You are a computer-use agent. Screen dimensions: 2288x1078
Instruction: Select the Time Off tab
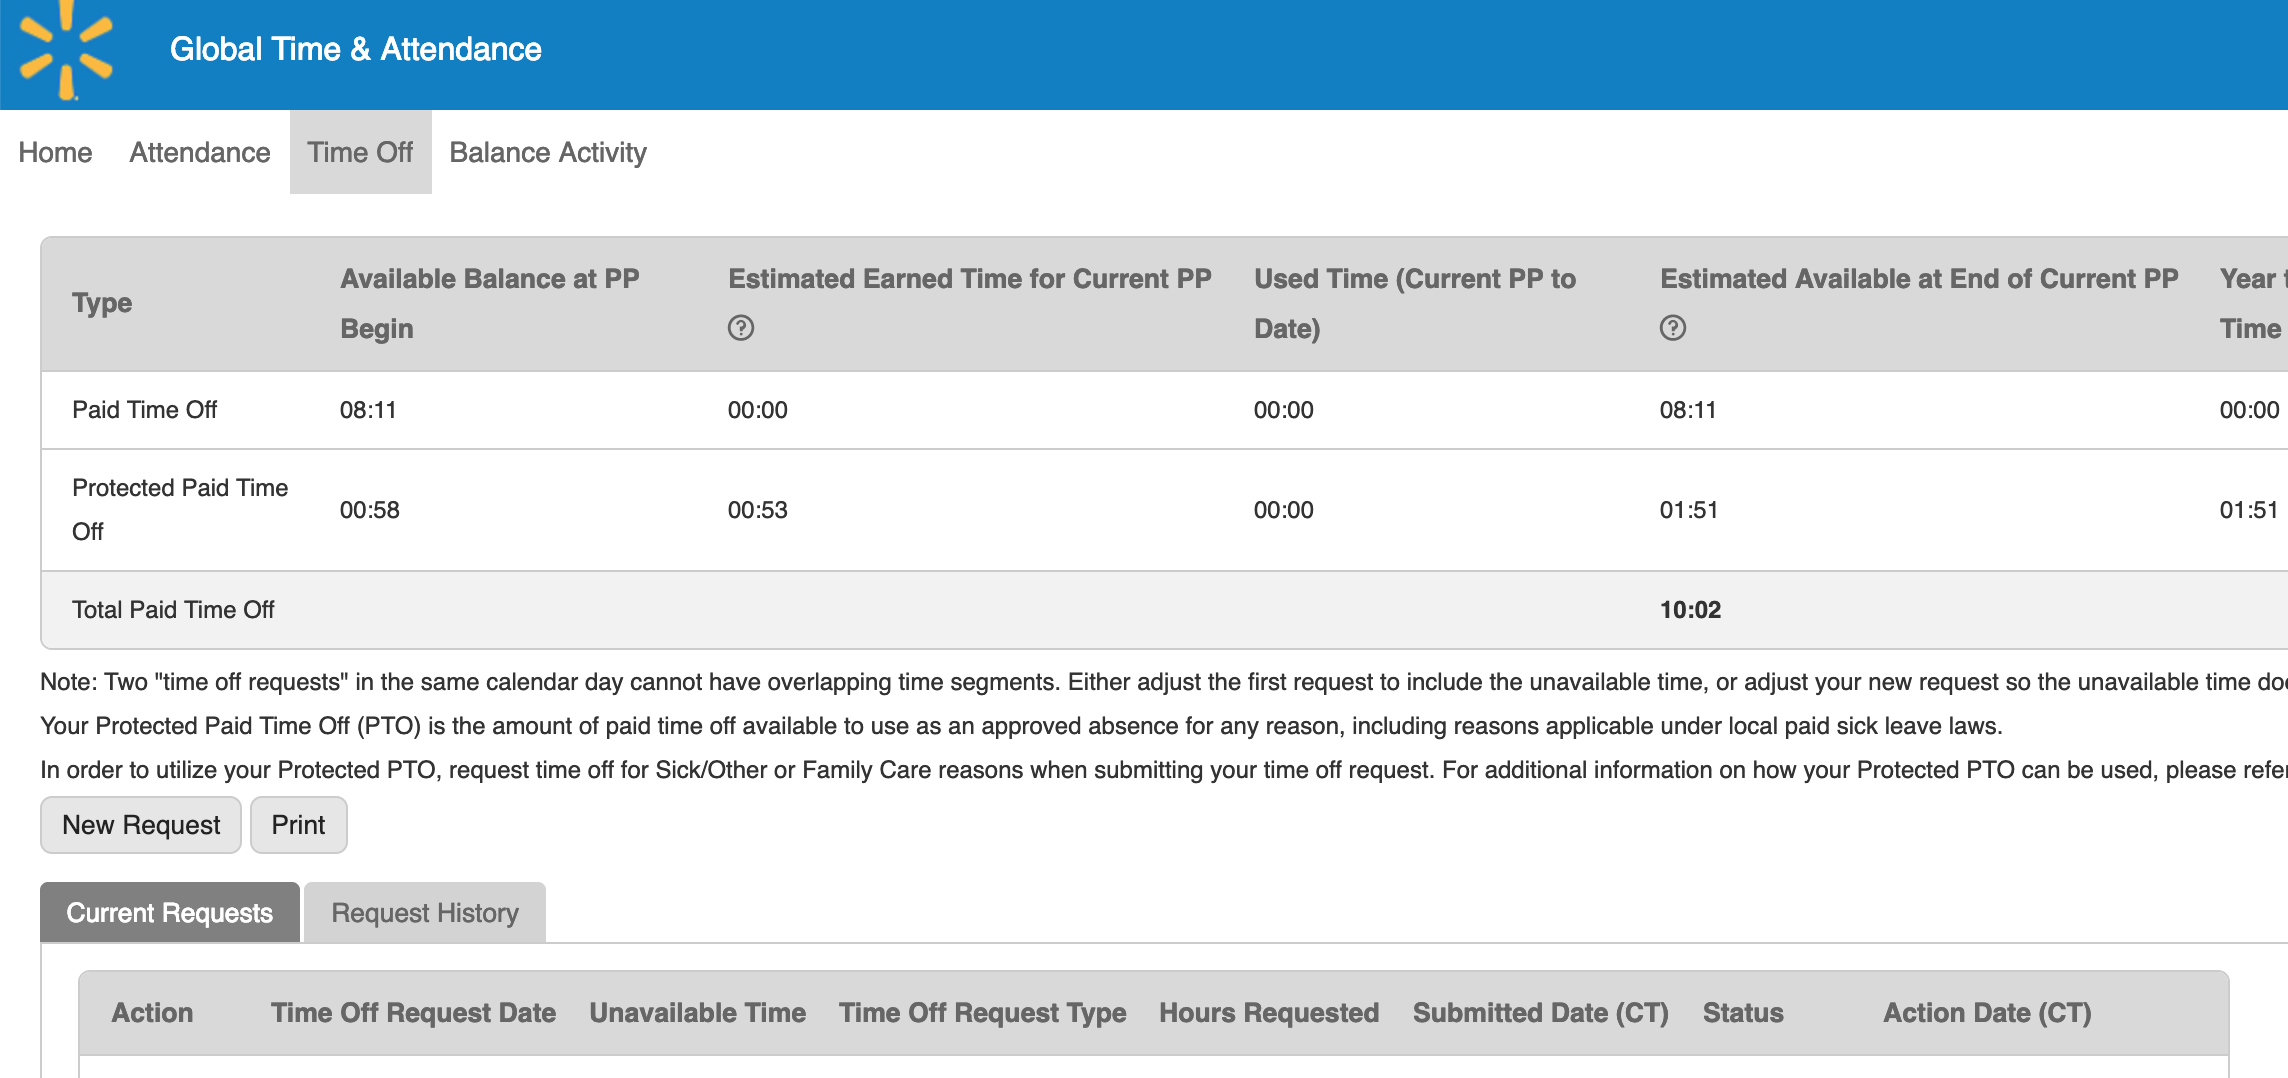click(x=360, y=152)
